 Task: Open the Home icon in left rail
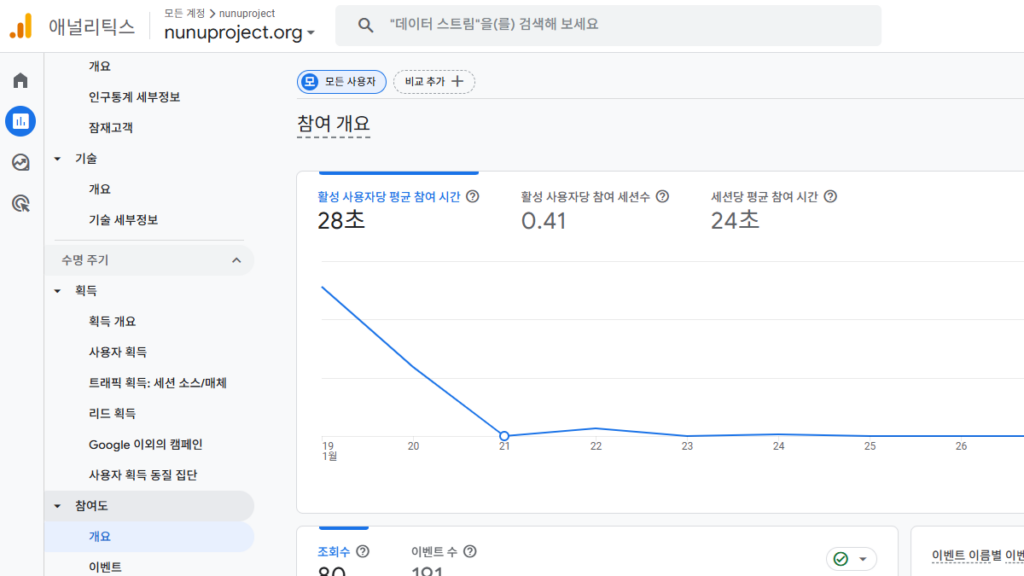coord(20,81)
